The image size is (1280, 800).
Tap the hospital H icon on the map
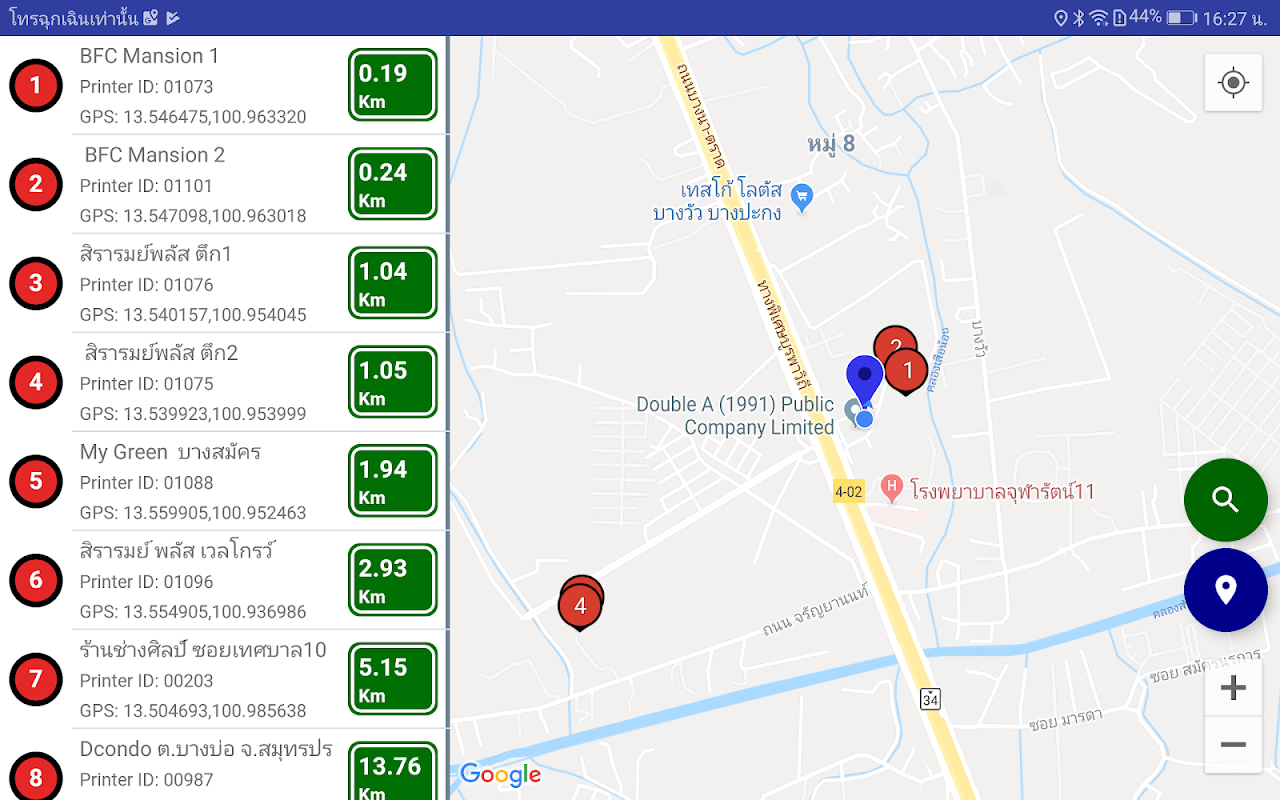[x=891, y=488]
